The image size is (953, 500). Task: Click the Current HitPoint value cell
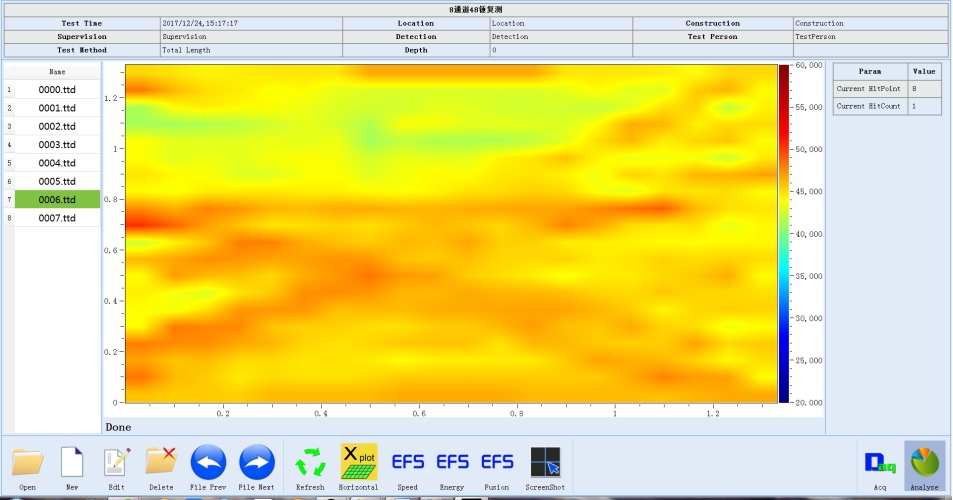[x=924, y=89]
